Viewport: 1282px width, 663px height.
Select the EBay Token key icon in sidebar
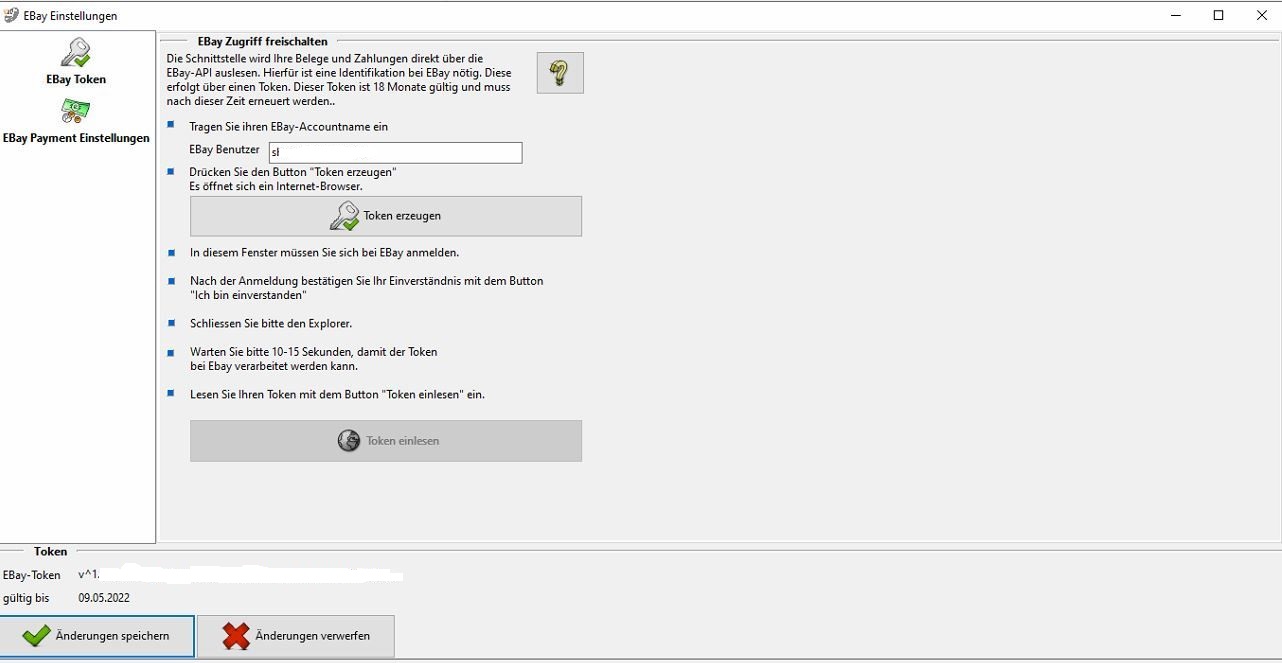click(75, 53)
